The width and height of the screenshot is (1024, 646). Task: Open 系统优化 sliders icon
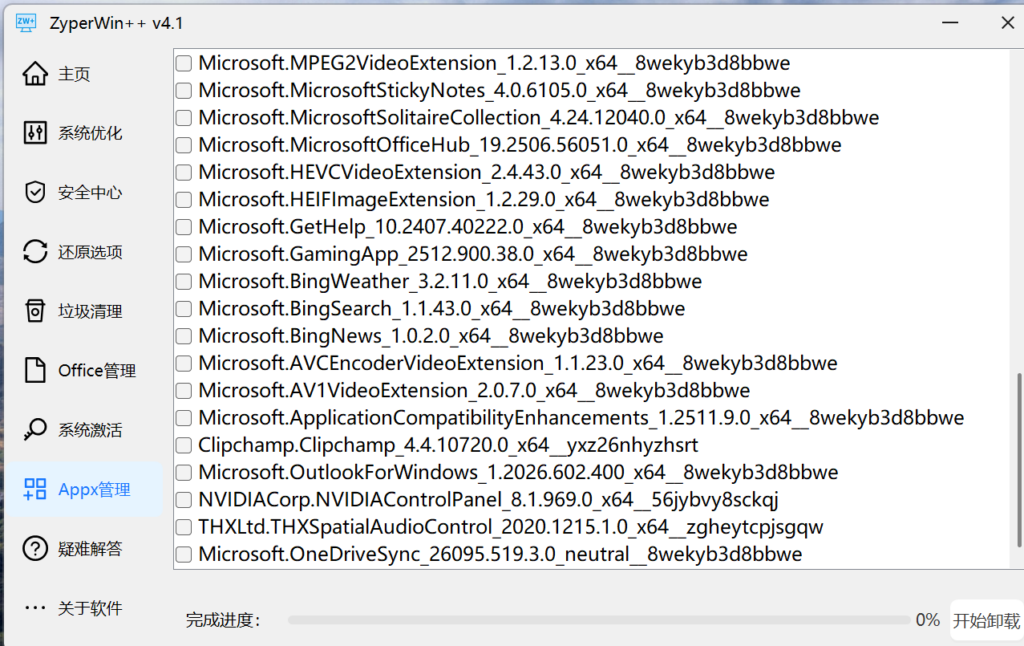pyautogui.click(x=35, y=133)
